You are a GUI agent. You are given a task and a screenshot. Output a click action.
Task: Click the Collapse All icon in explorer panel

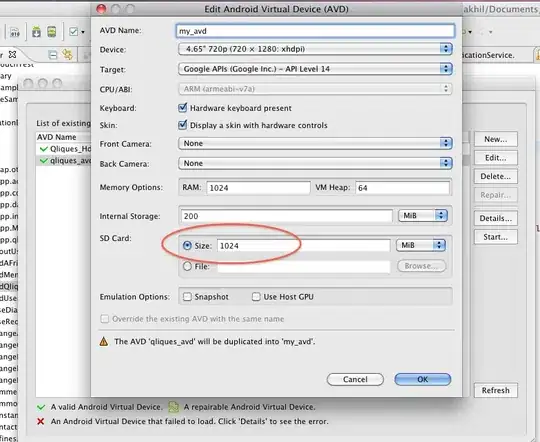[x=53, y=55]
